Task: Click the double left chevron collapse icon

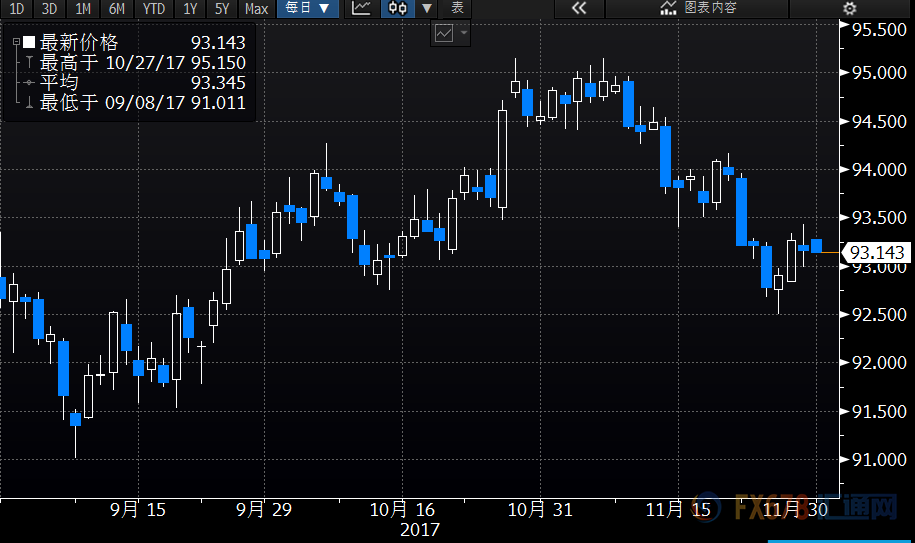Action: tap(578, 8)
